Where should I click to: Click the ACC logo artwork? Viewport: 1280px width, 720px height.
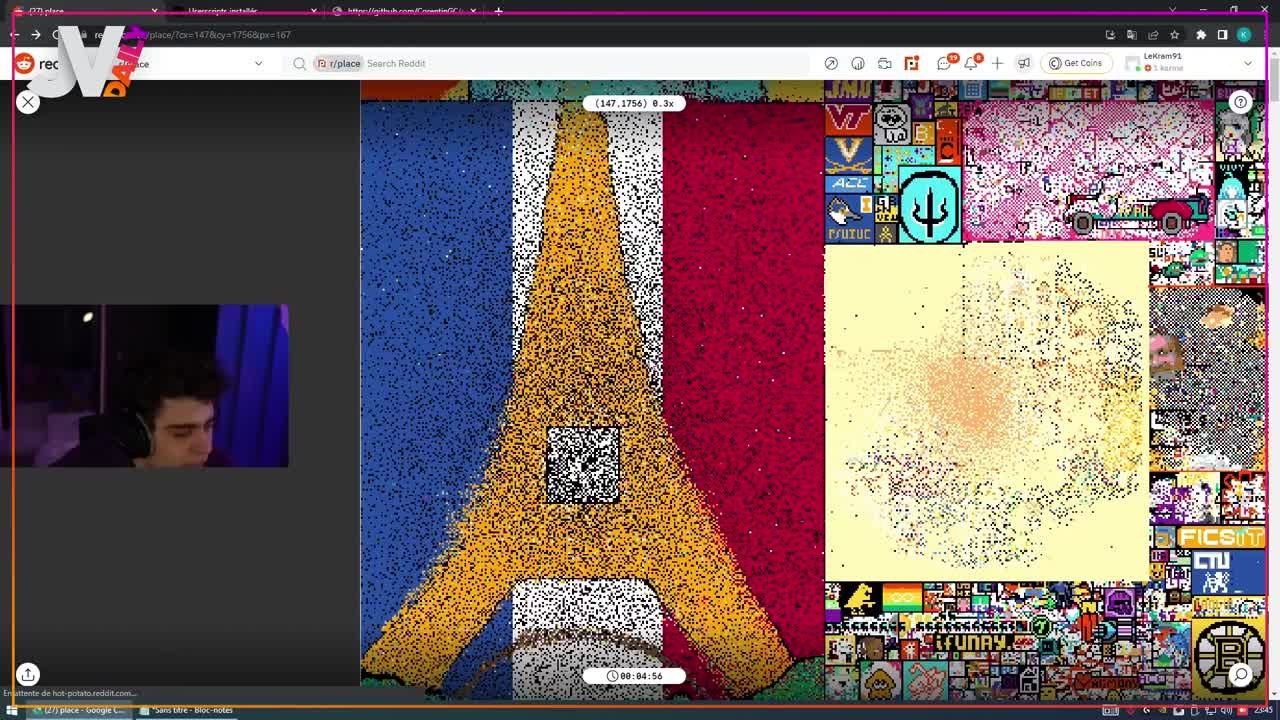[848, 183]
